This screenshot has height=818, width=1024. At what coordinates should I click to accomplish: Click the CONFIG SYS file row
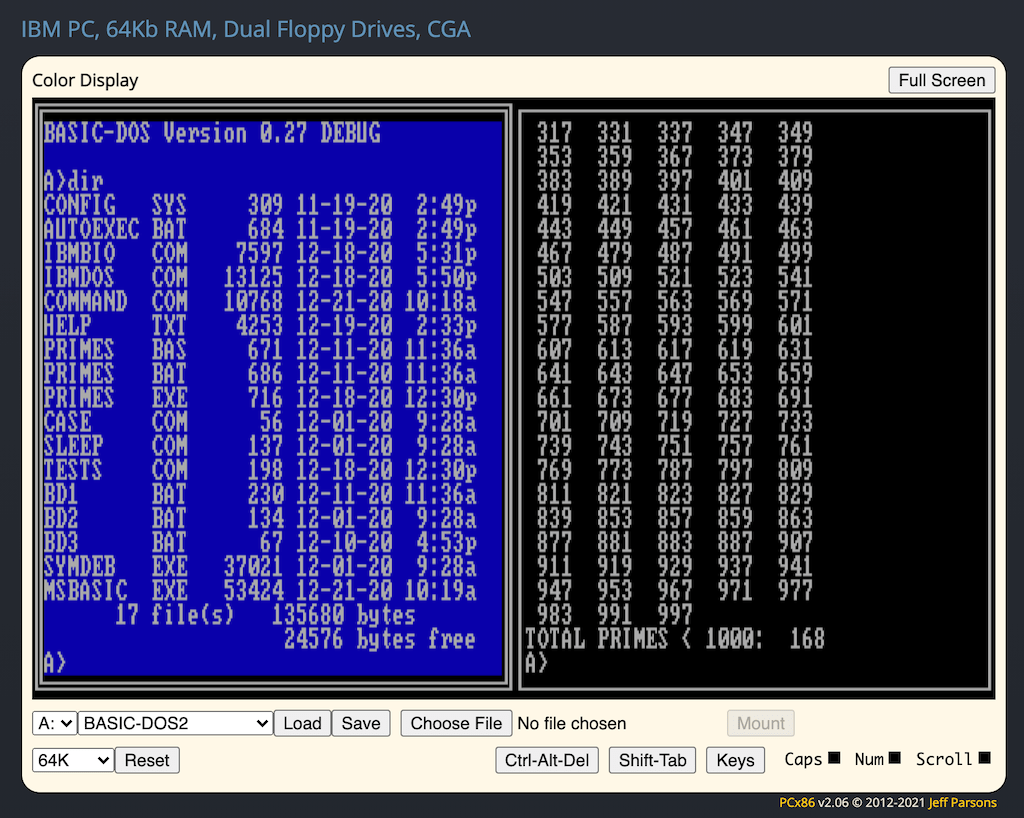click(x=260, y=206)
